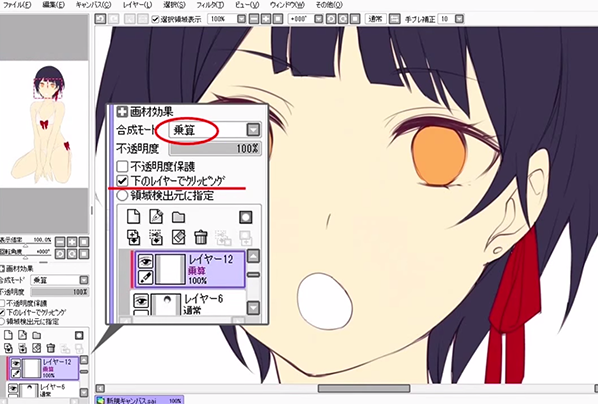Screen dimensions: 598x404
Task: Hide レイヤー12 via eye icon in sidebar
Action: [x=16, y=363]
